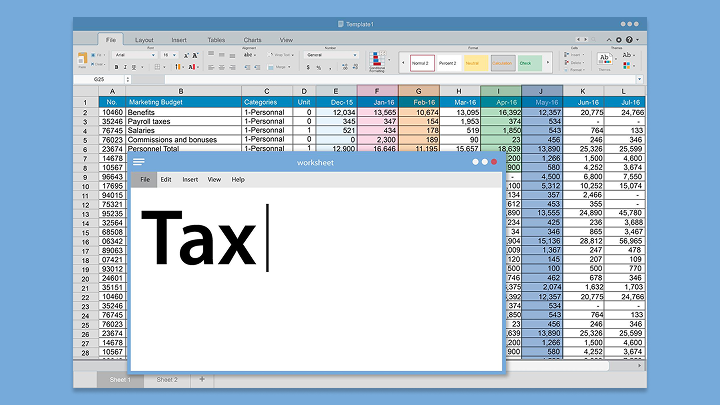Click the Themes Ab icon
Screen dimensions: 720x405
[604, 58]
